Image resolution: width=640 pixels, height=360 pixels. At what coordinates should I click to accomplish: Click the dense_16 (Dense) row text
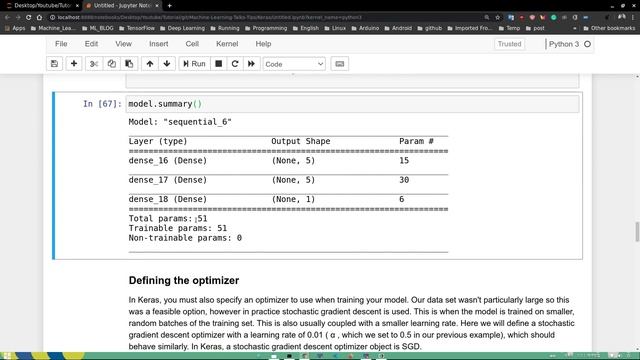coord(168,160)
